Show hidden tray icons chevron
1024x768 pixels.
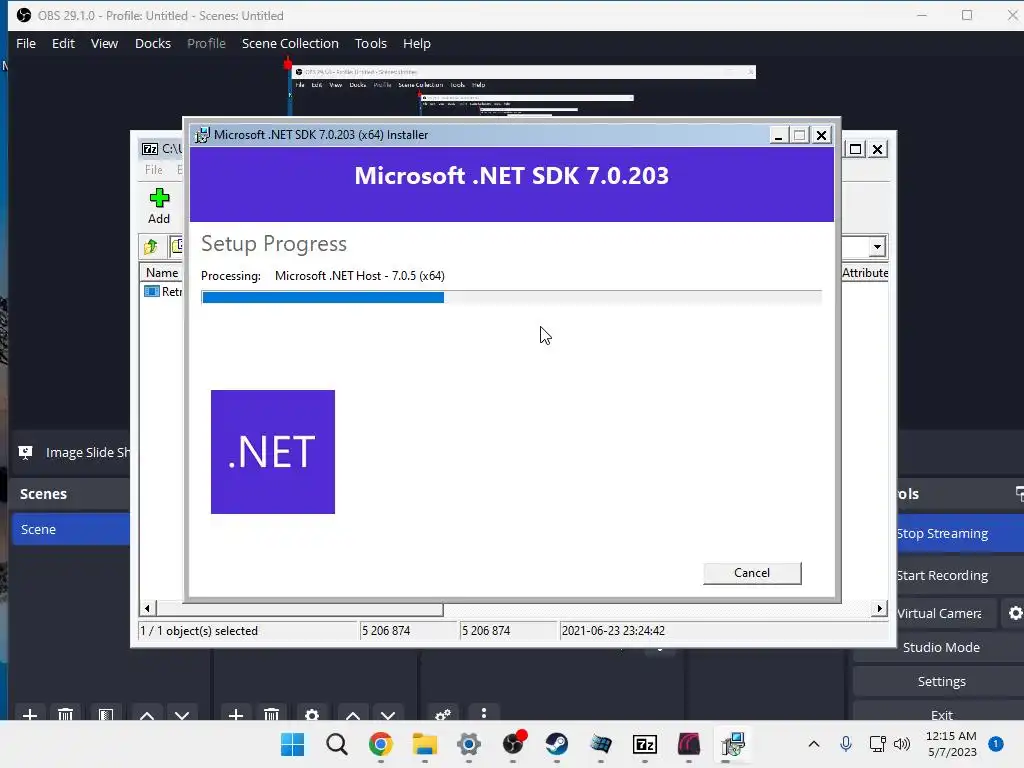[x=814, y=744]
